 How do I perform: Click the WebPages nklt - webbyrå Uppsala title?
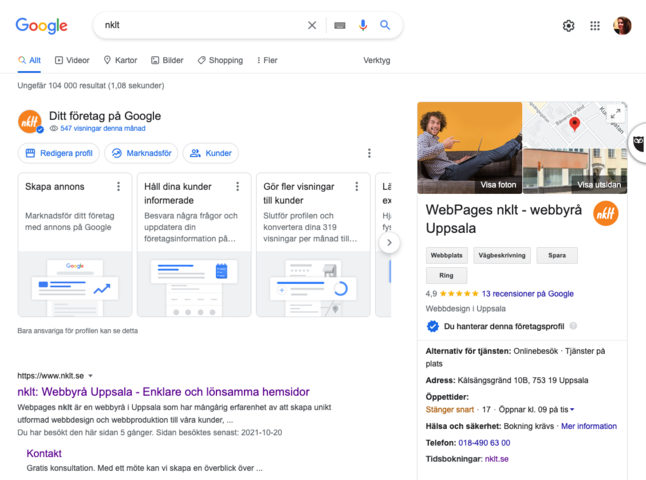click(x=503, y=219)
